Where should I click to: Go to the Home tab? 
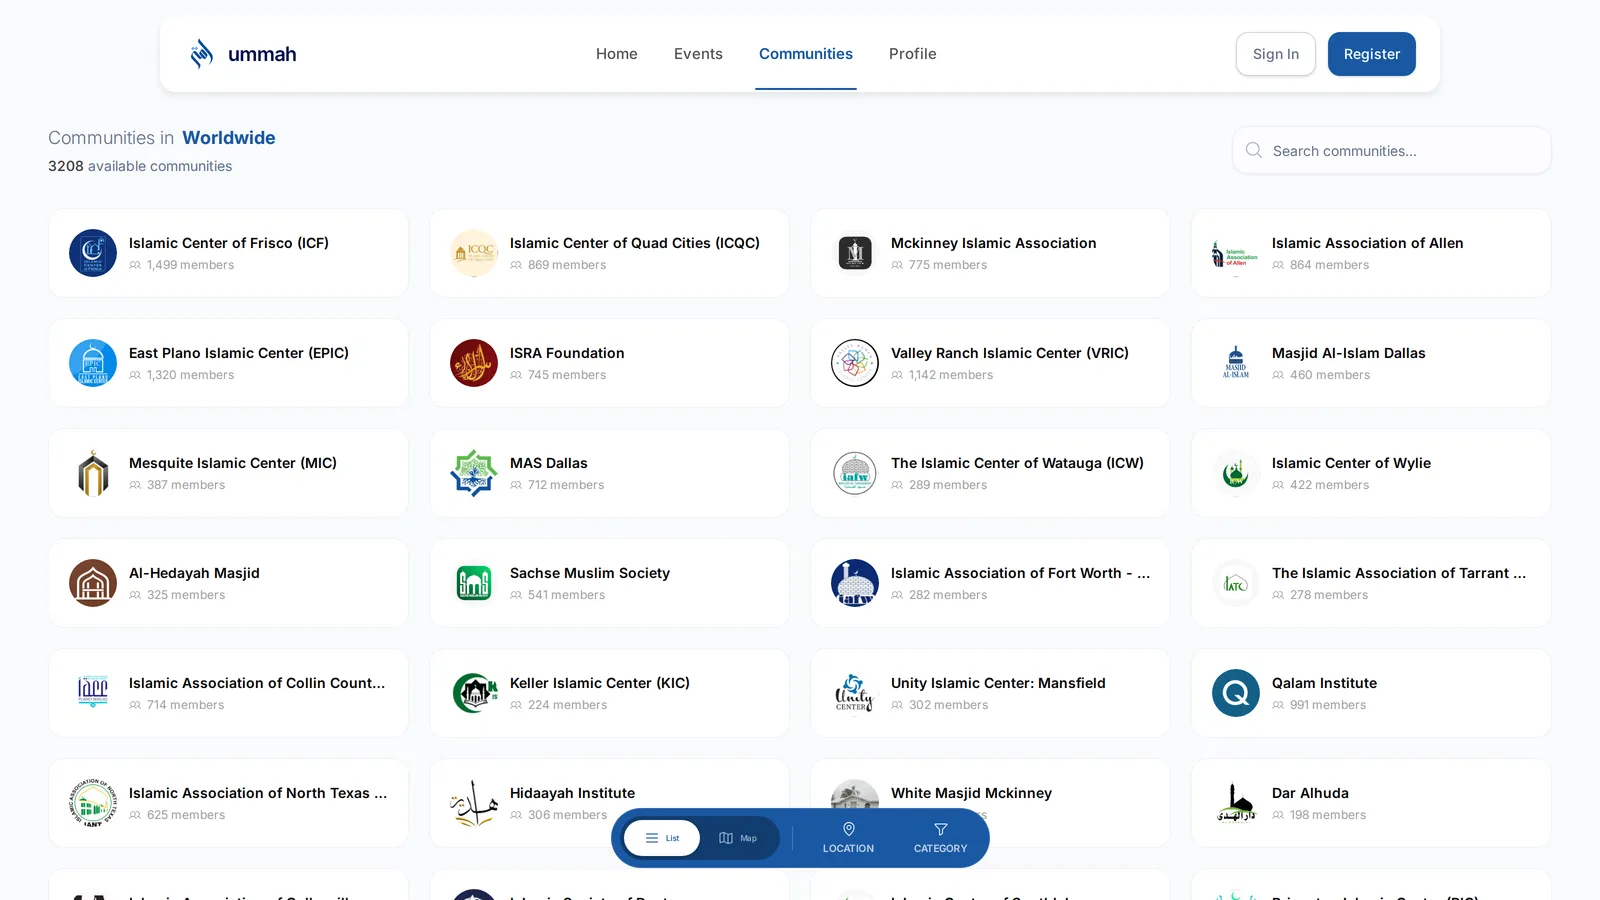[x=617, y=54]
